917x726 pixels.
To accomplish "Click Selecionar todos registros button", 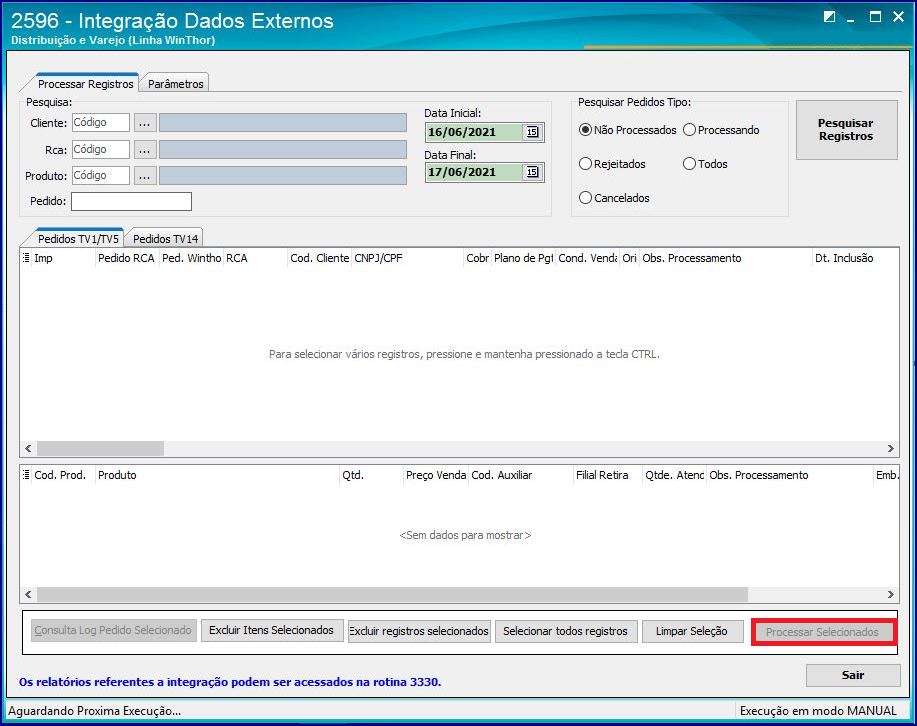I will (x=566, y=631).
